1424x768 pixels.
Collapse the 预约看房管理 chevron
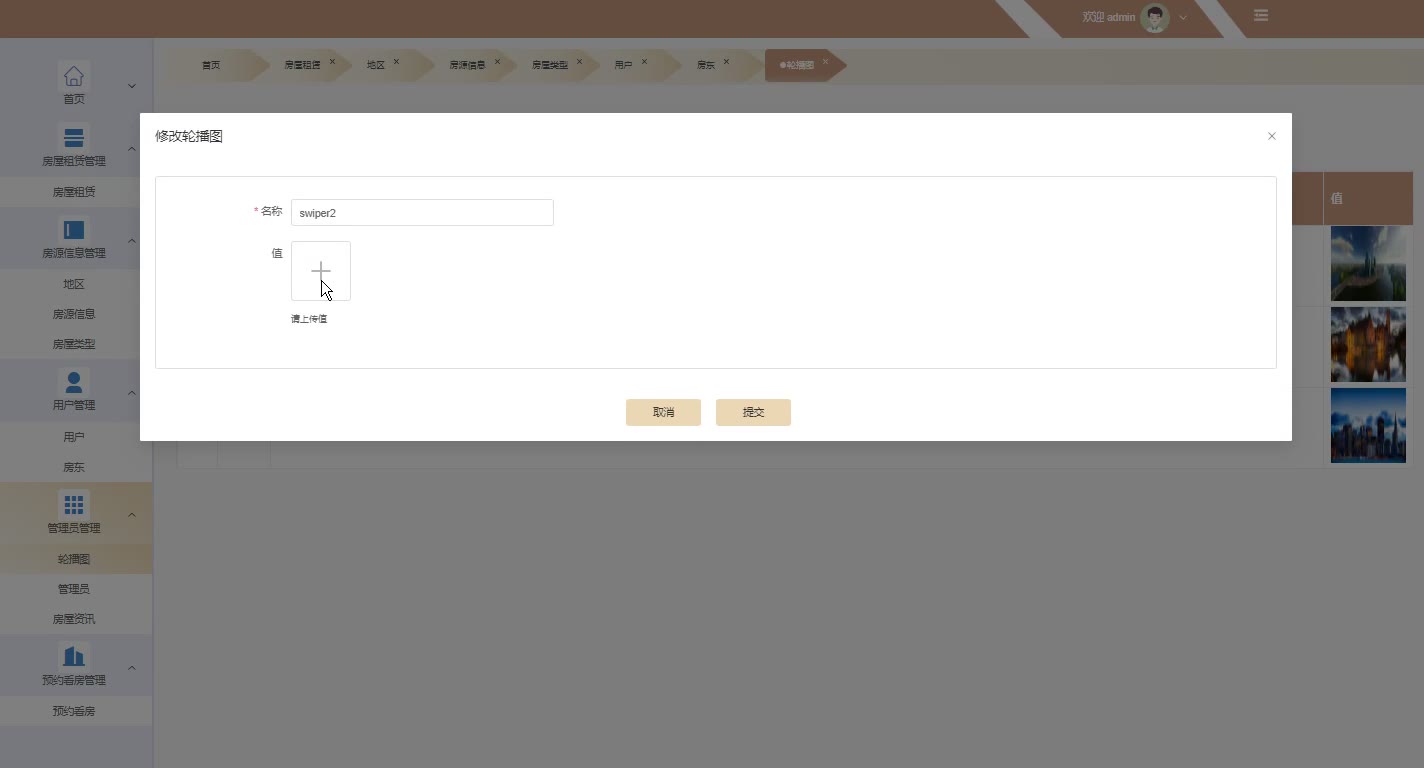132,667
